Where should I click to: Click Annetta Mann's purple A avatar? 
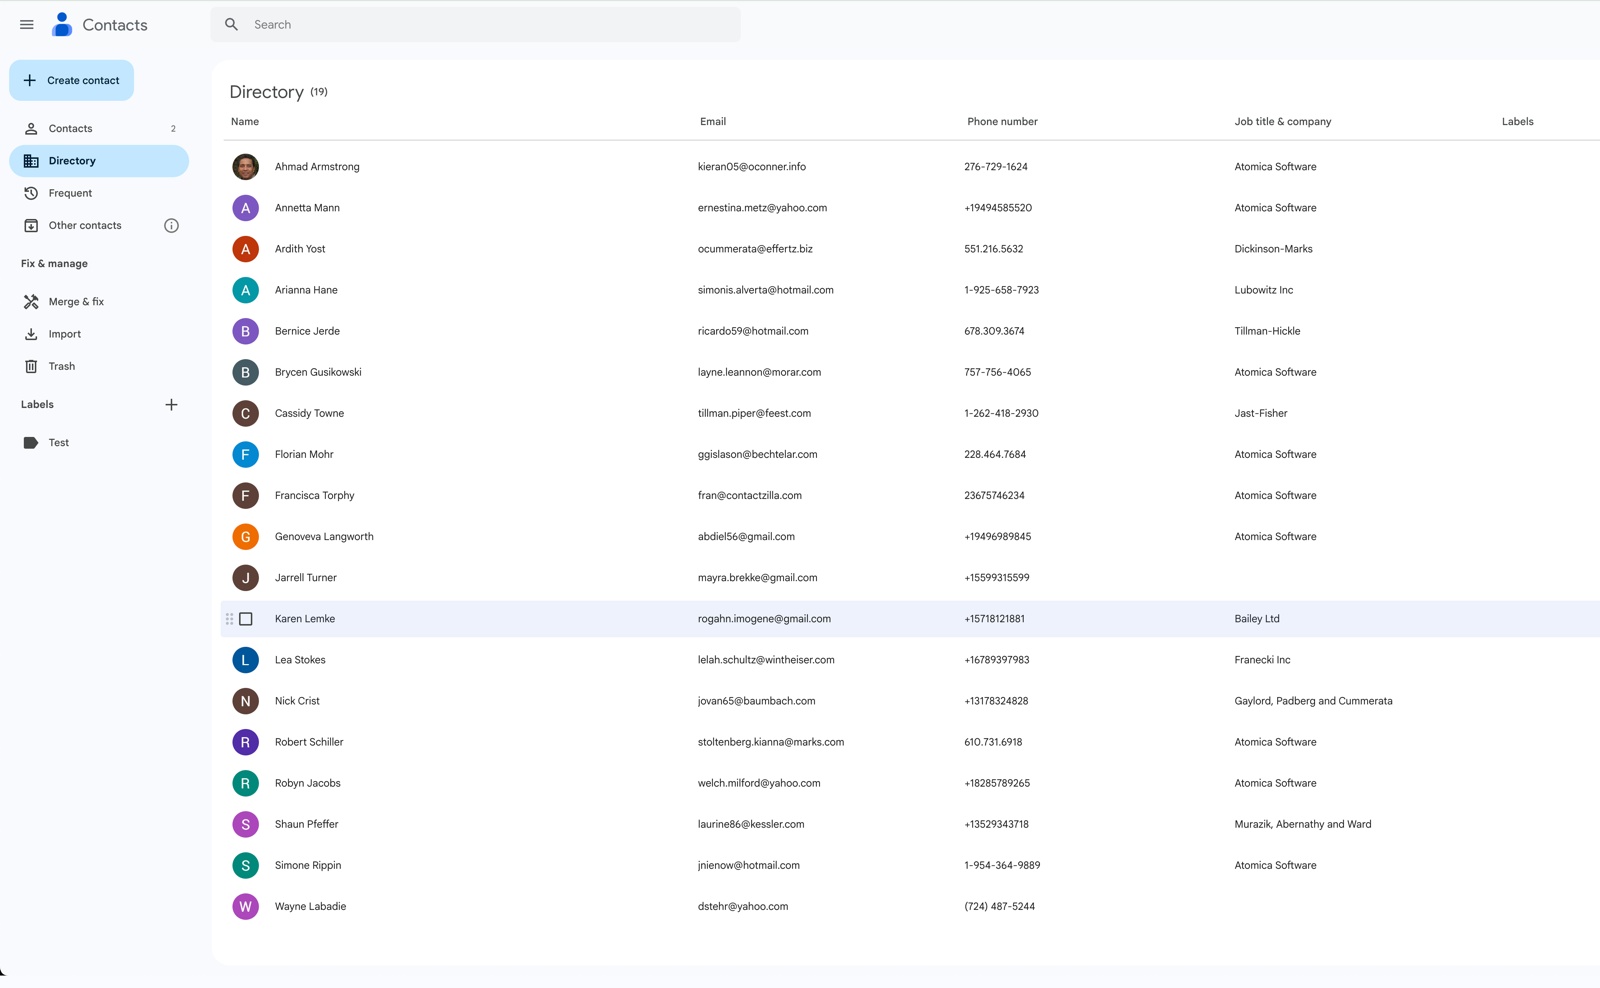[x=245, y=208]
